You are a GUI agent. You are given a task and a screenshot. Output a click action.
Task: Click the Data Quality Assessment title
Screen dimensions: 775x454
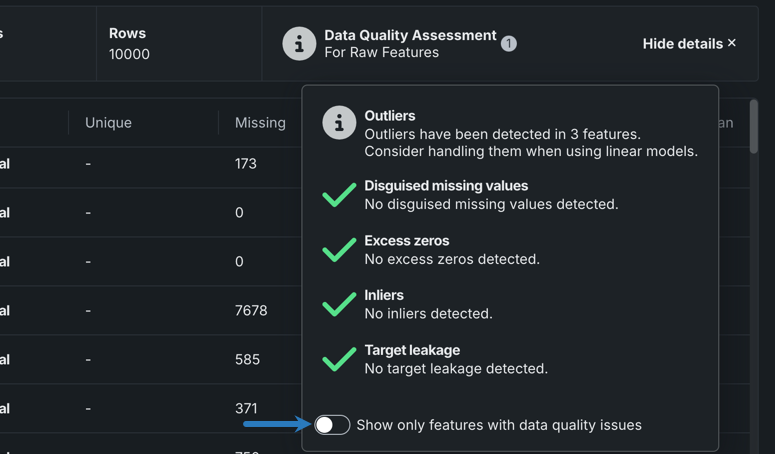(x=410, y=35)
